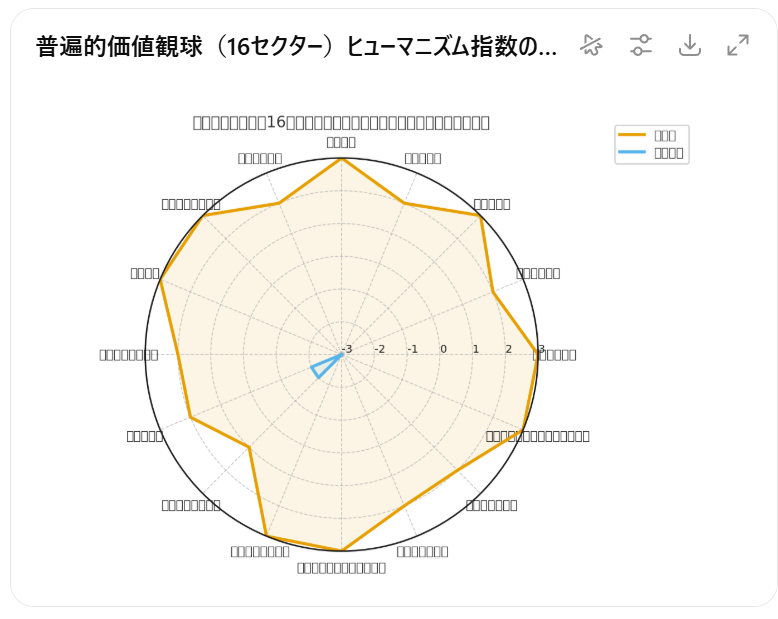Click the -1 radial tick label
Image resolution: width=778 pixels, height=619 pixels.
point(412,349)
